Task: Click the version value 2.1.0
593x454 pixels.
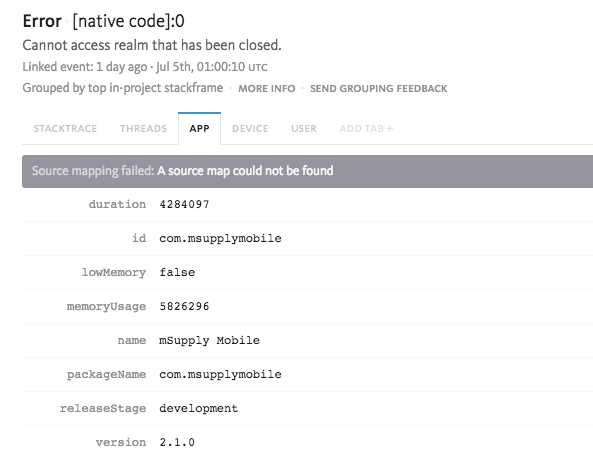Action: [x=177, y=442]
